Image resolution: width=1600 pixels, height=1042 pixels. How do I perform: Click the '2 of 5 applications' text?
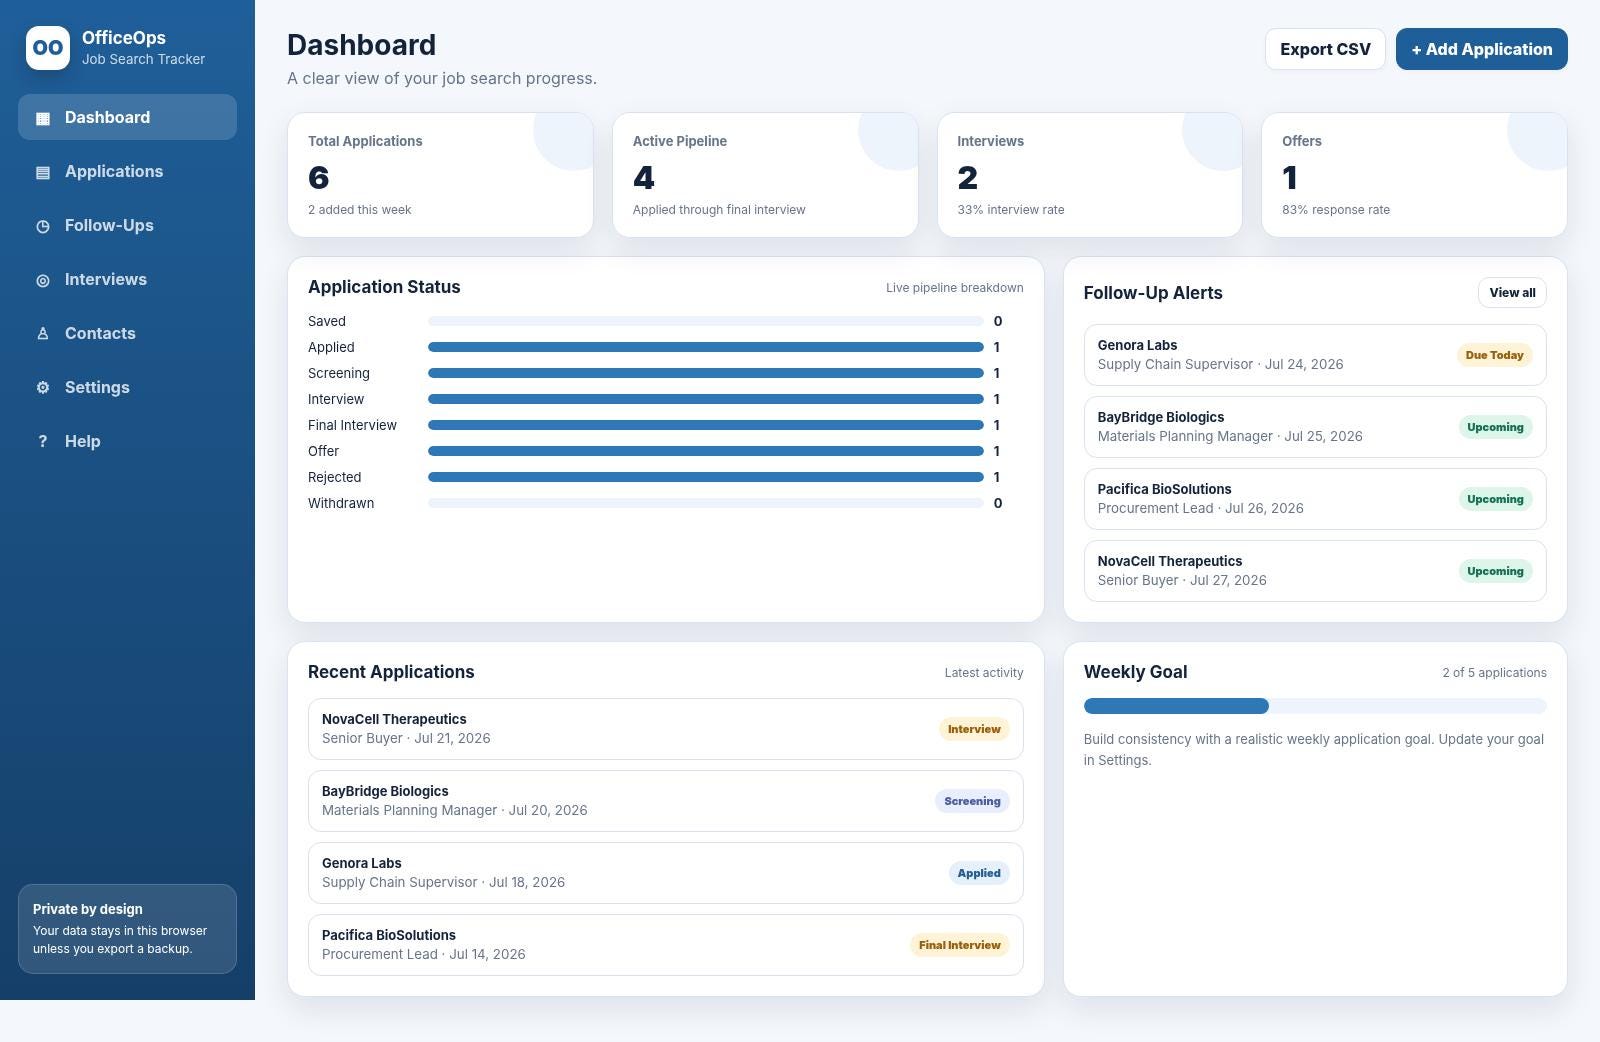tap(1494, 673)
